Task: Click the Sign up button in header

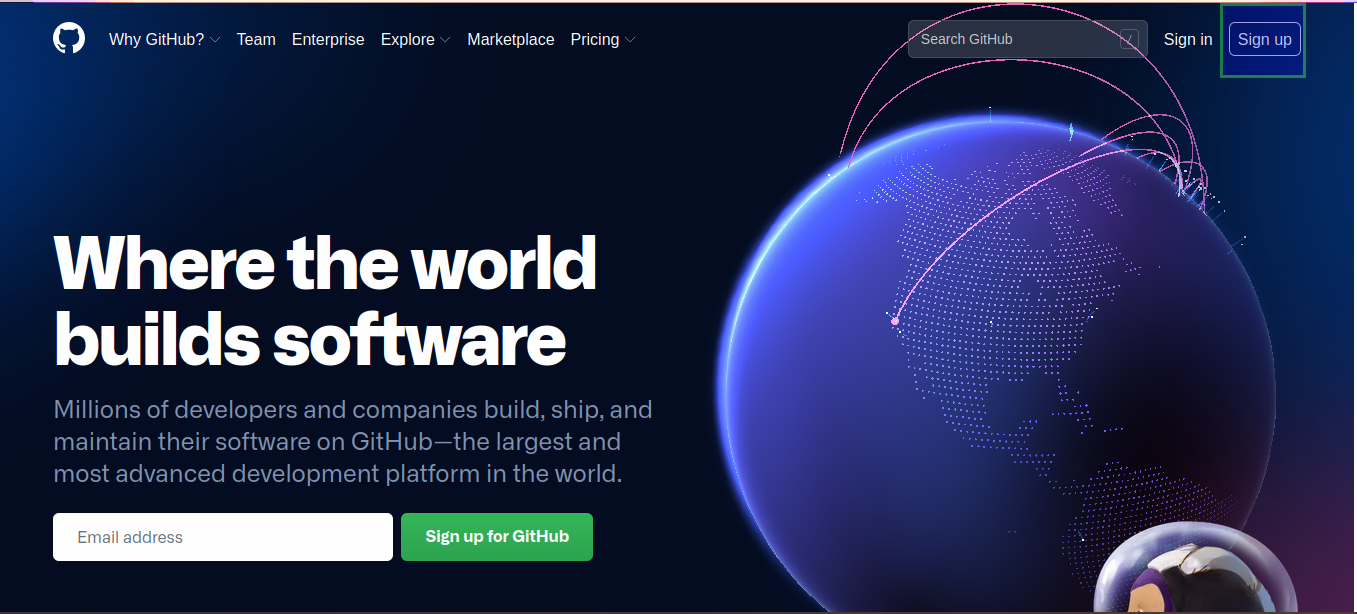Action: pos(1265,40)
